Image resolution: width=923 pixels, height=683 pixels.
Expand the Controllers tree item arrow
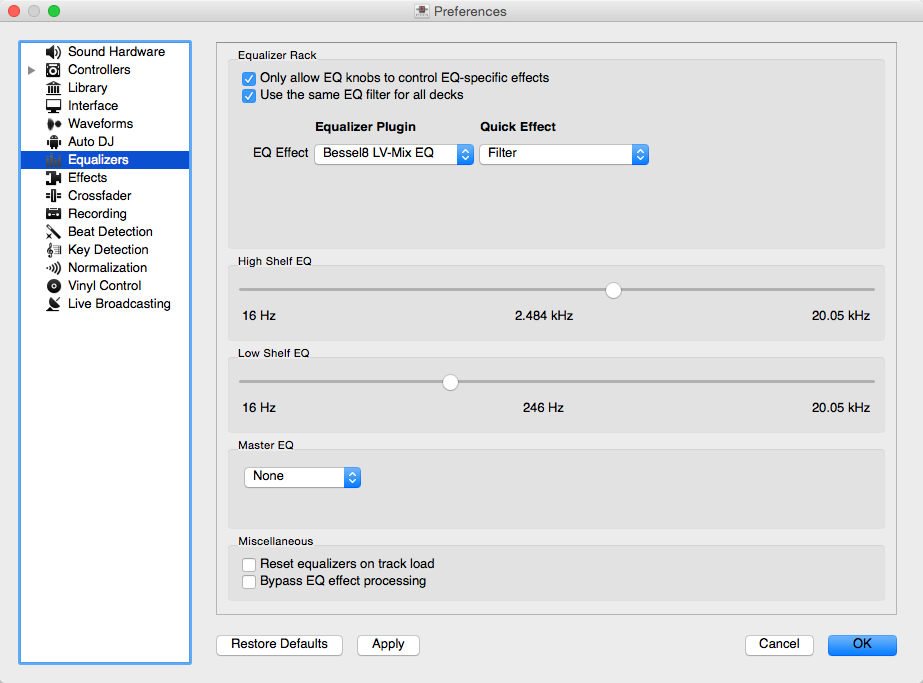coord(32,70)
